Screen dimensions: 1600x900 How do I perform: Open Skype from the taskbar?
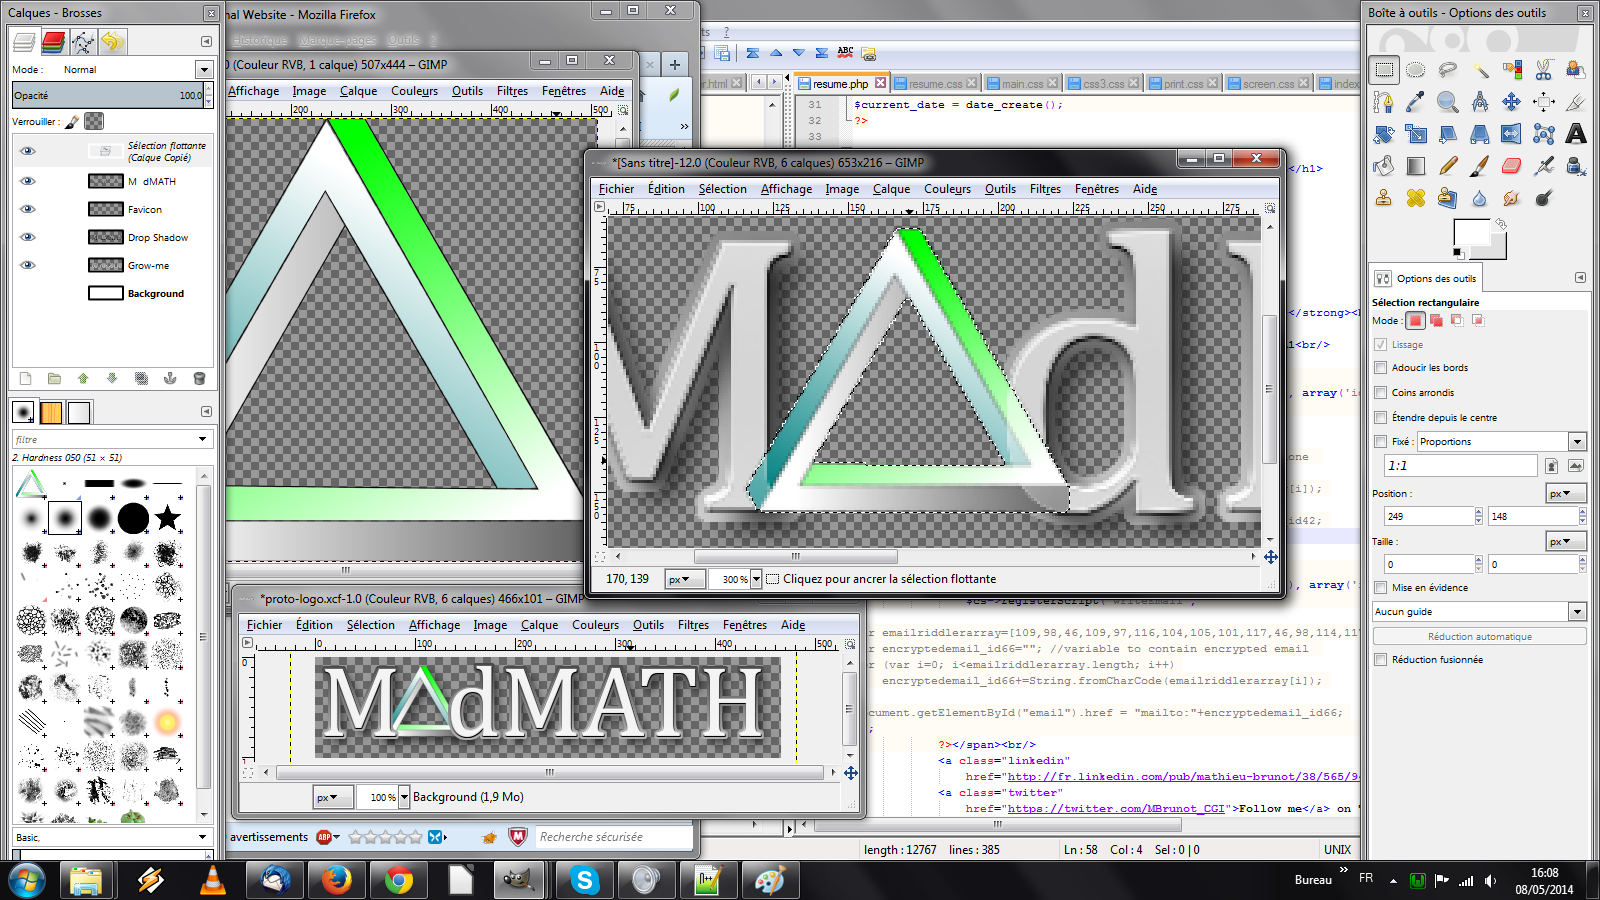click(x=584, y=880)
